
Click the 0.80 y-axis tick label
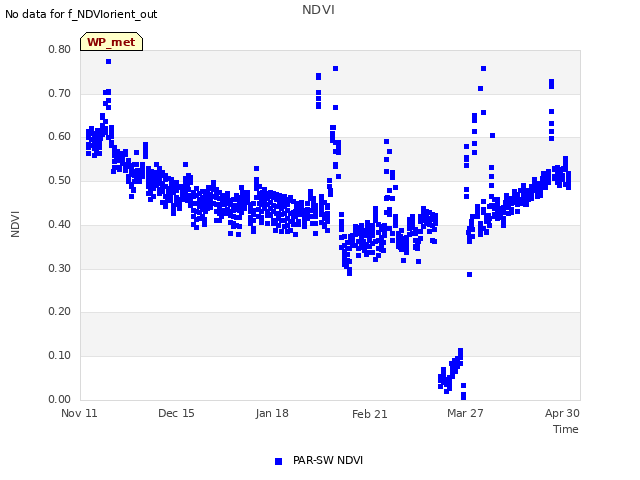(x=60, y=49)
